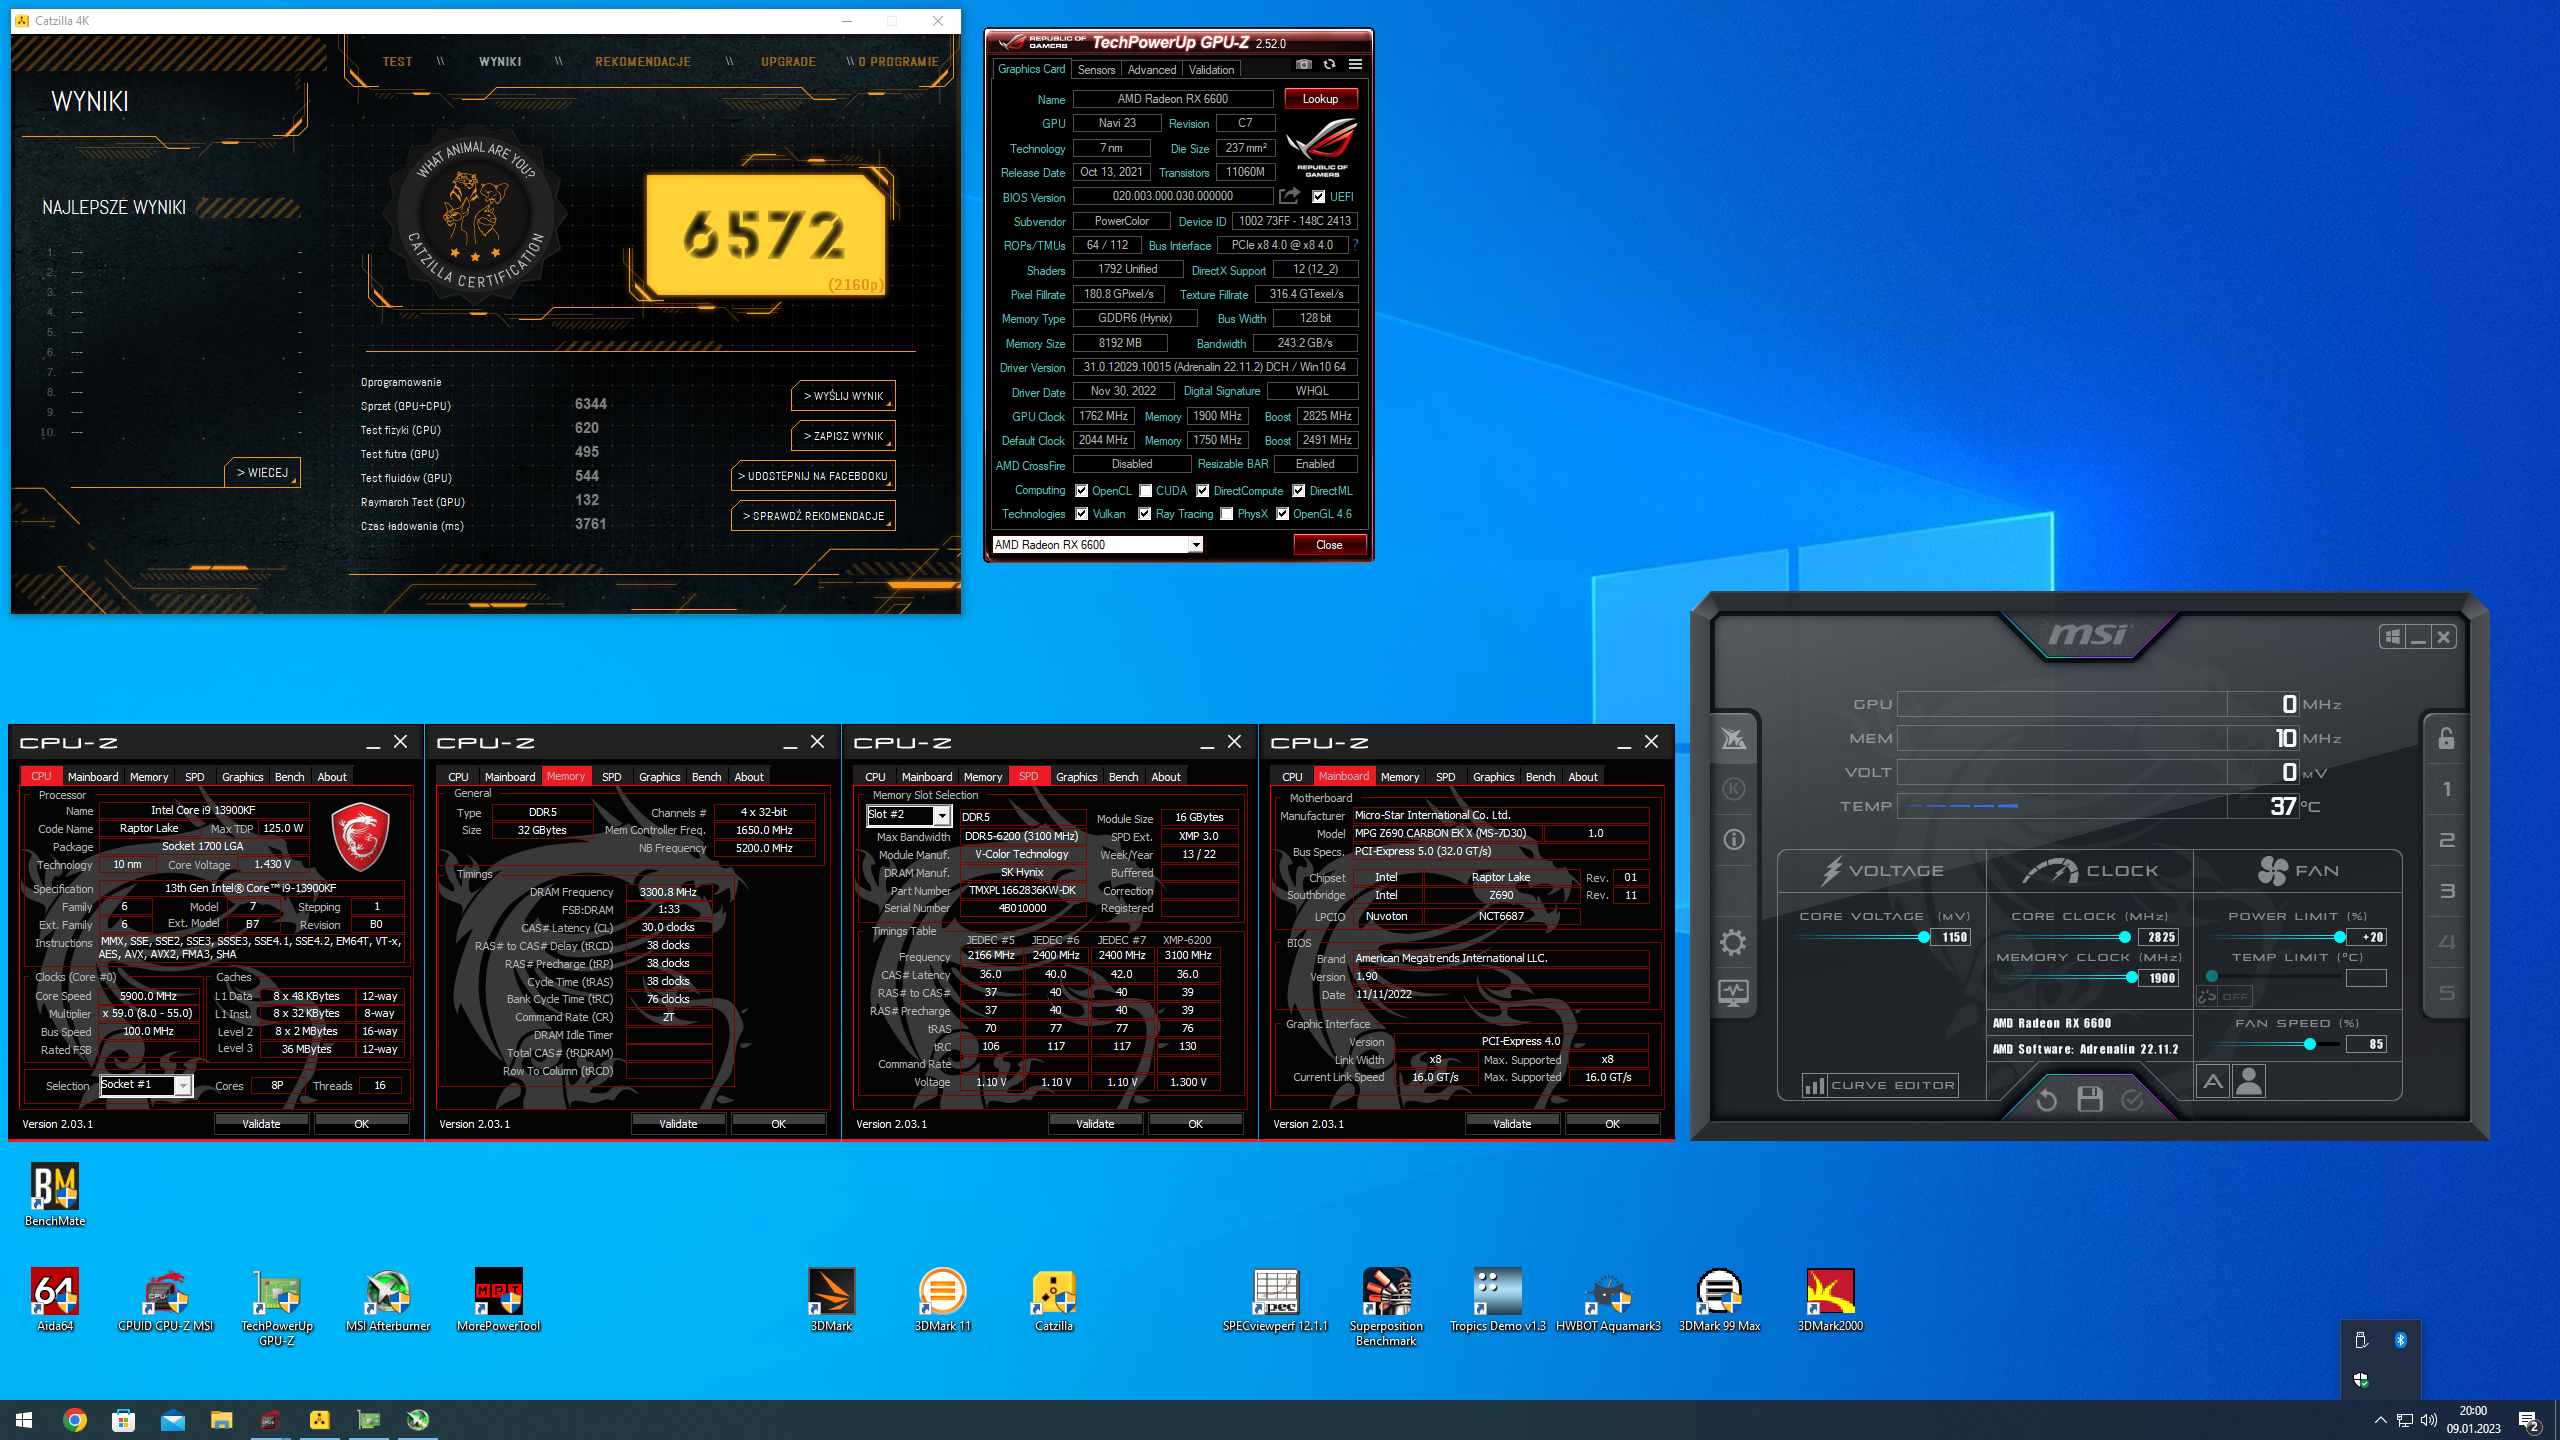The width and height of the screenshot is (2560, 1440).
Task: Open GPU-Z hamburger menu
Action: tap(1355, 64)
